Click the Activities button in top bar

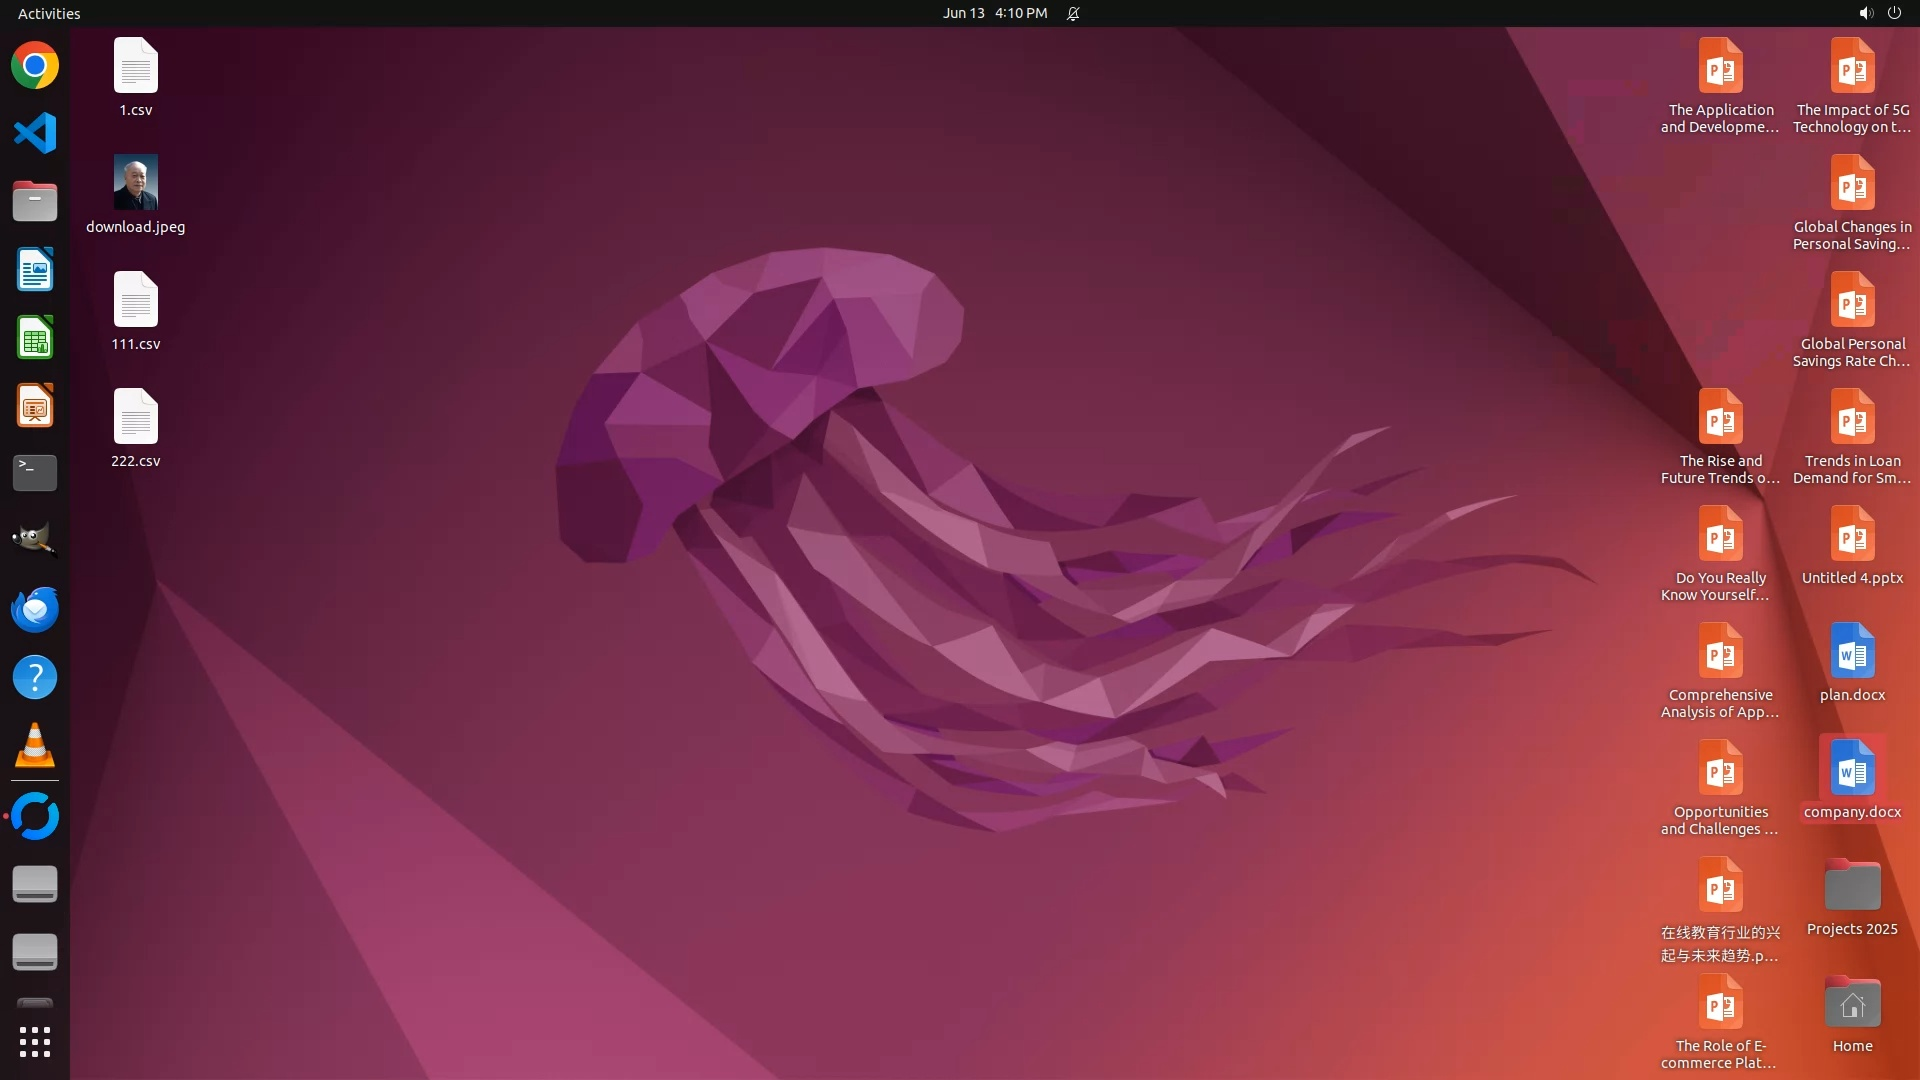(x=49, y=13)
